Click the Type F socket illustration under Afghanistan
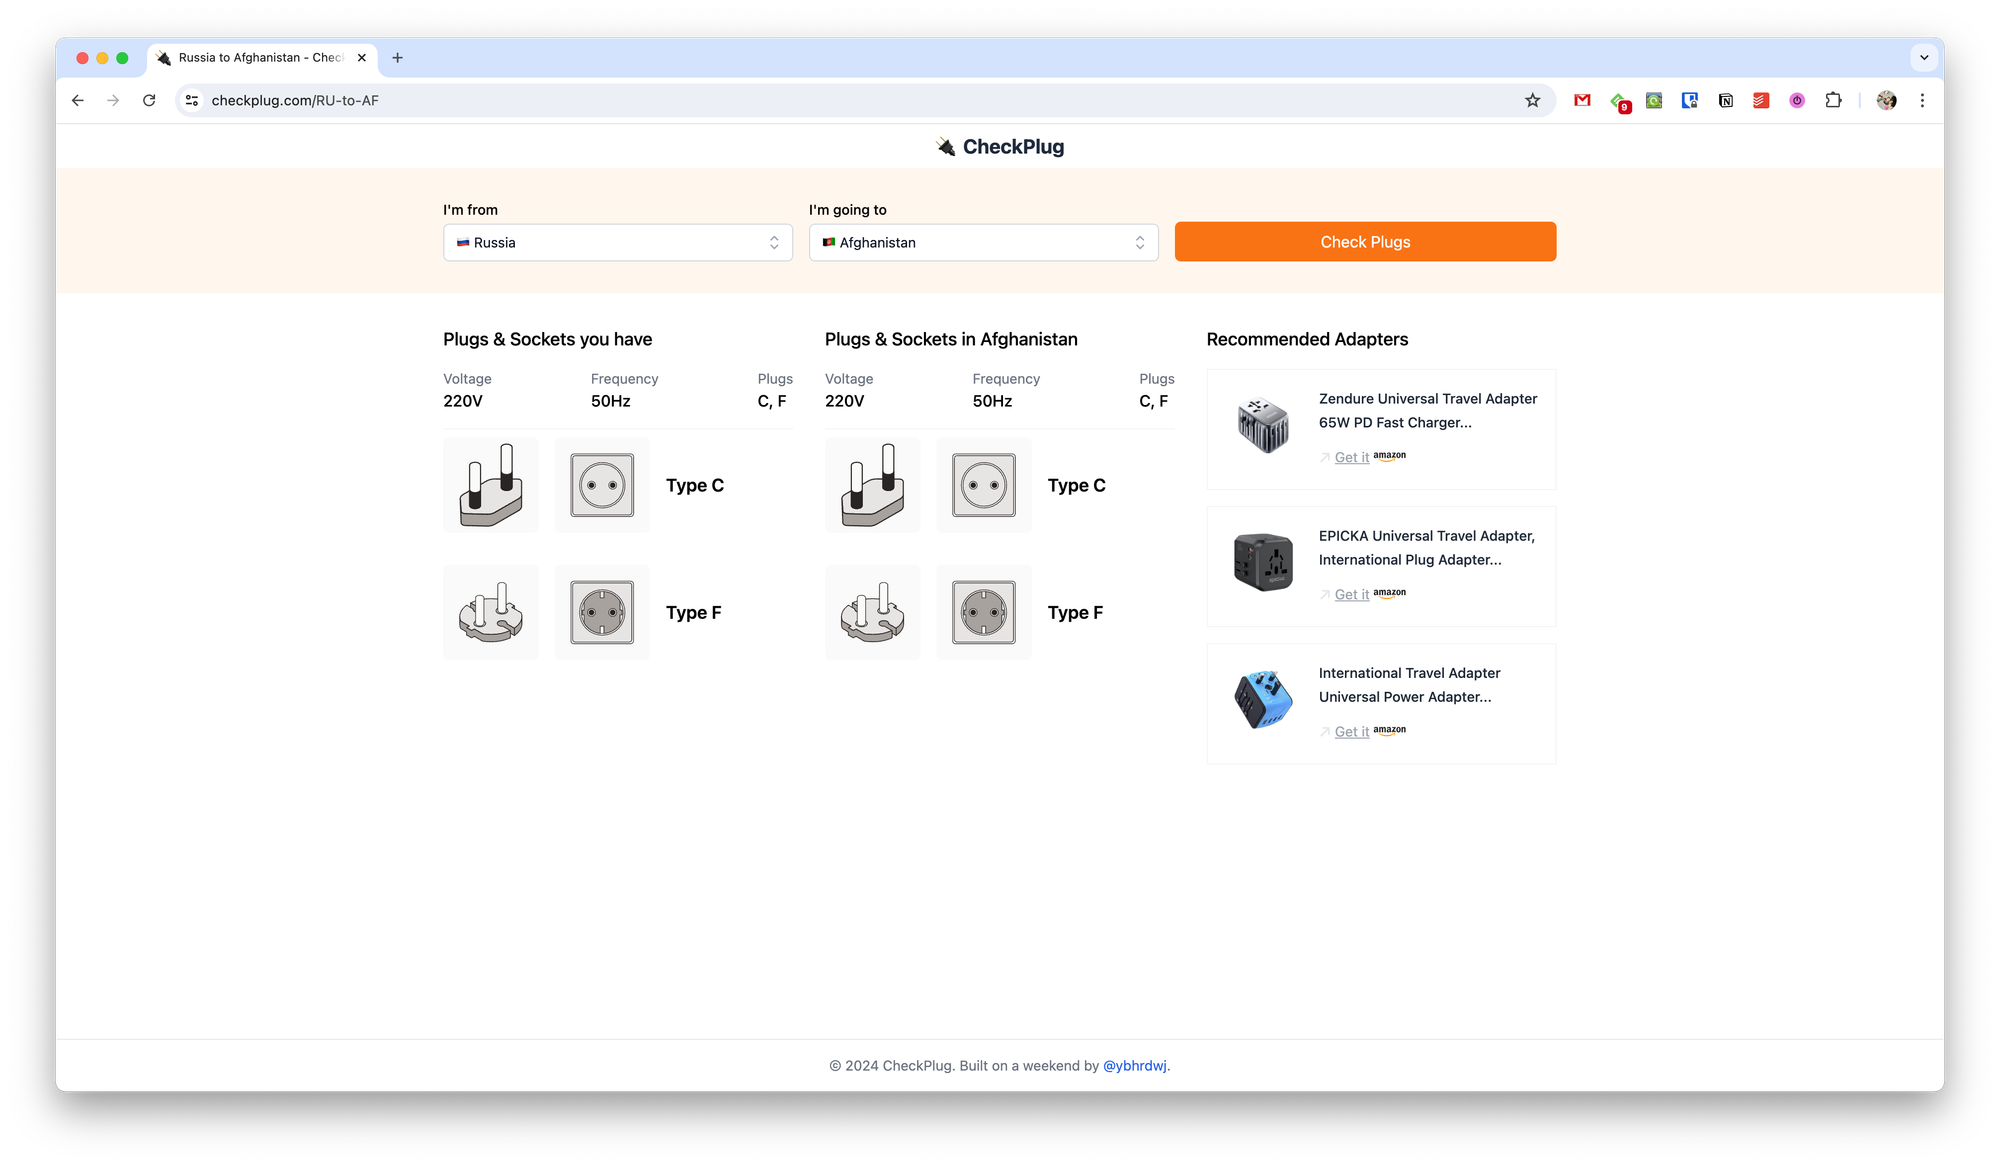The image size is (2000, 1165). [984, 612]
